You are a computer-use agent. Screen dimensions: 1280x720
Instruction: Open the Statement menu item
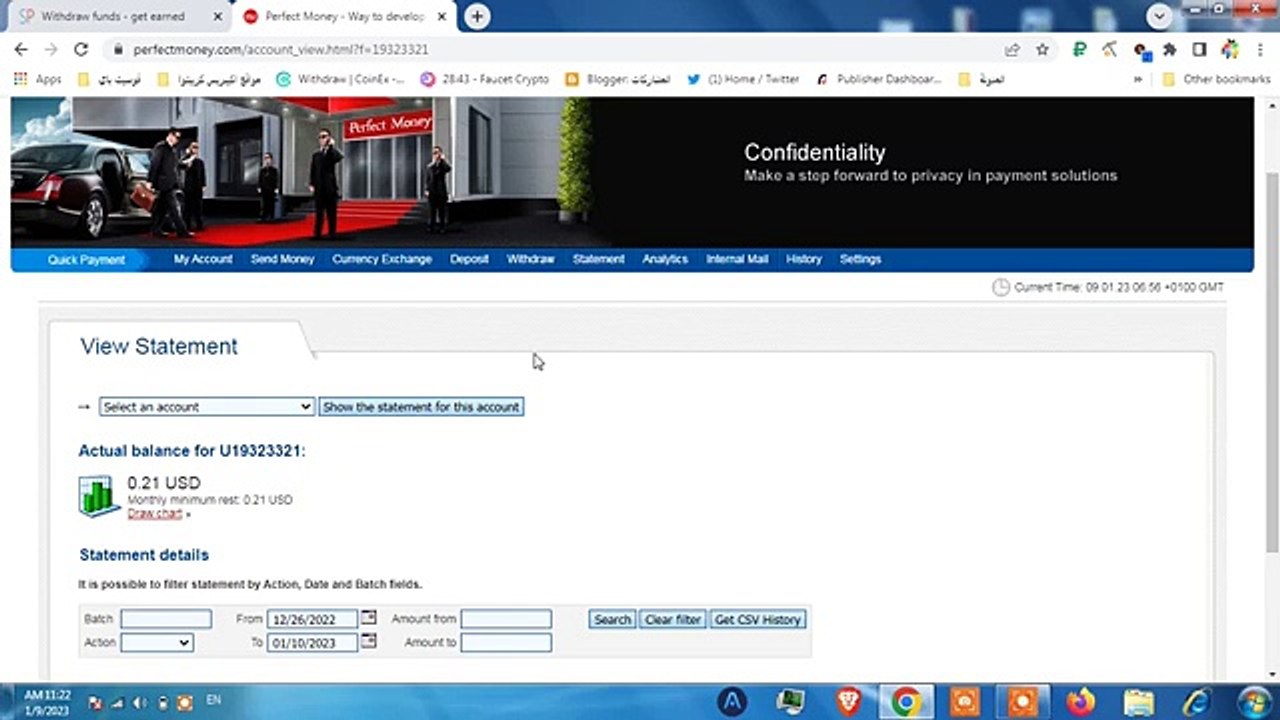pyautogui.click(x=598, y=259)
